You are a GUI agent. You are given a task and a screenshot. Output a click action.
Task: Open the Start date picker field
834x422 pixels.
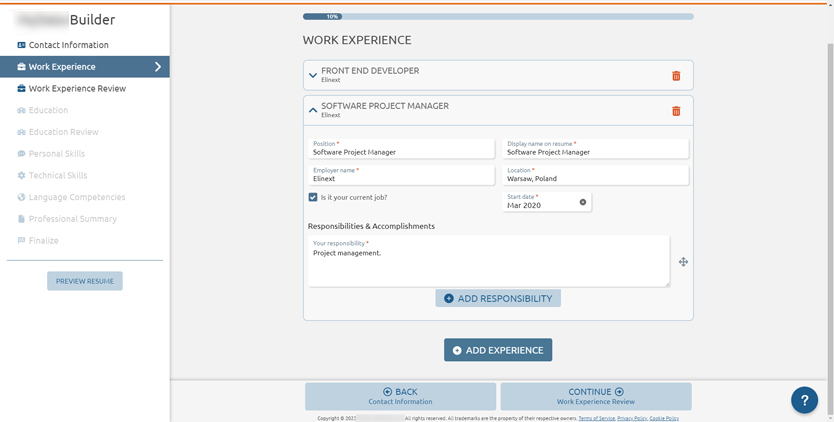coord(540,204)
